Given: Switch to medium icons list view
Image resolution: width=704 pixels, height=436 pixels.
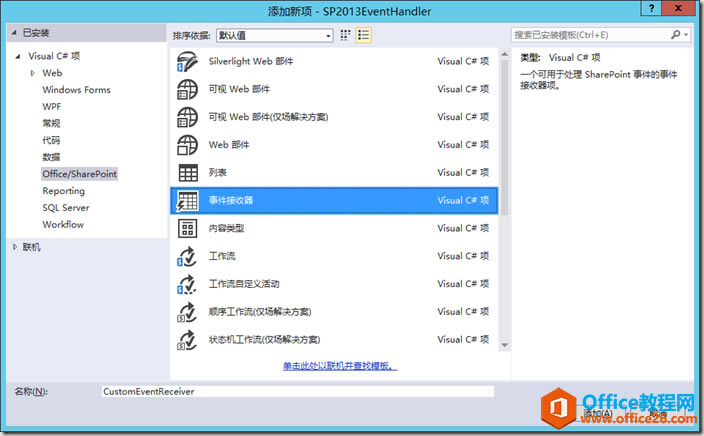Looking at the screenshot, I should tap(363, 35).
